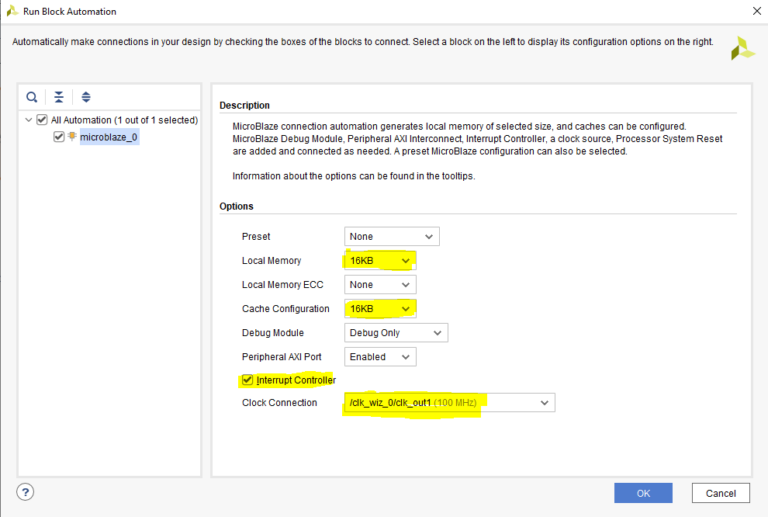Screen dimensions: 768x517
Task: Uncheck the microblaze_0 checkbox
Action: click(x=59, y=137)
